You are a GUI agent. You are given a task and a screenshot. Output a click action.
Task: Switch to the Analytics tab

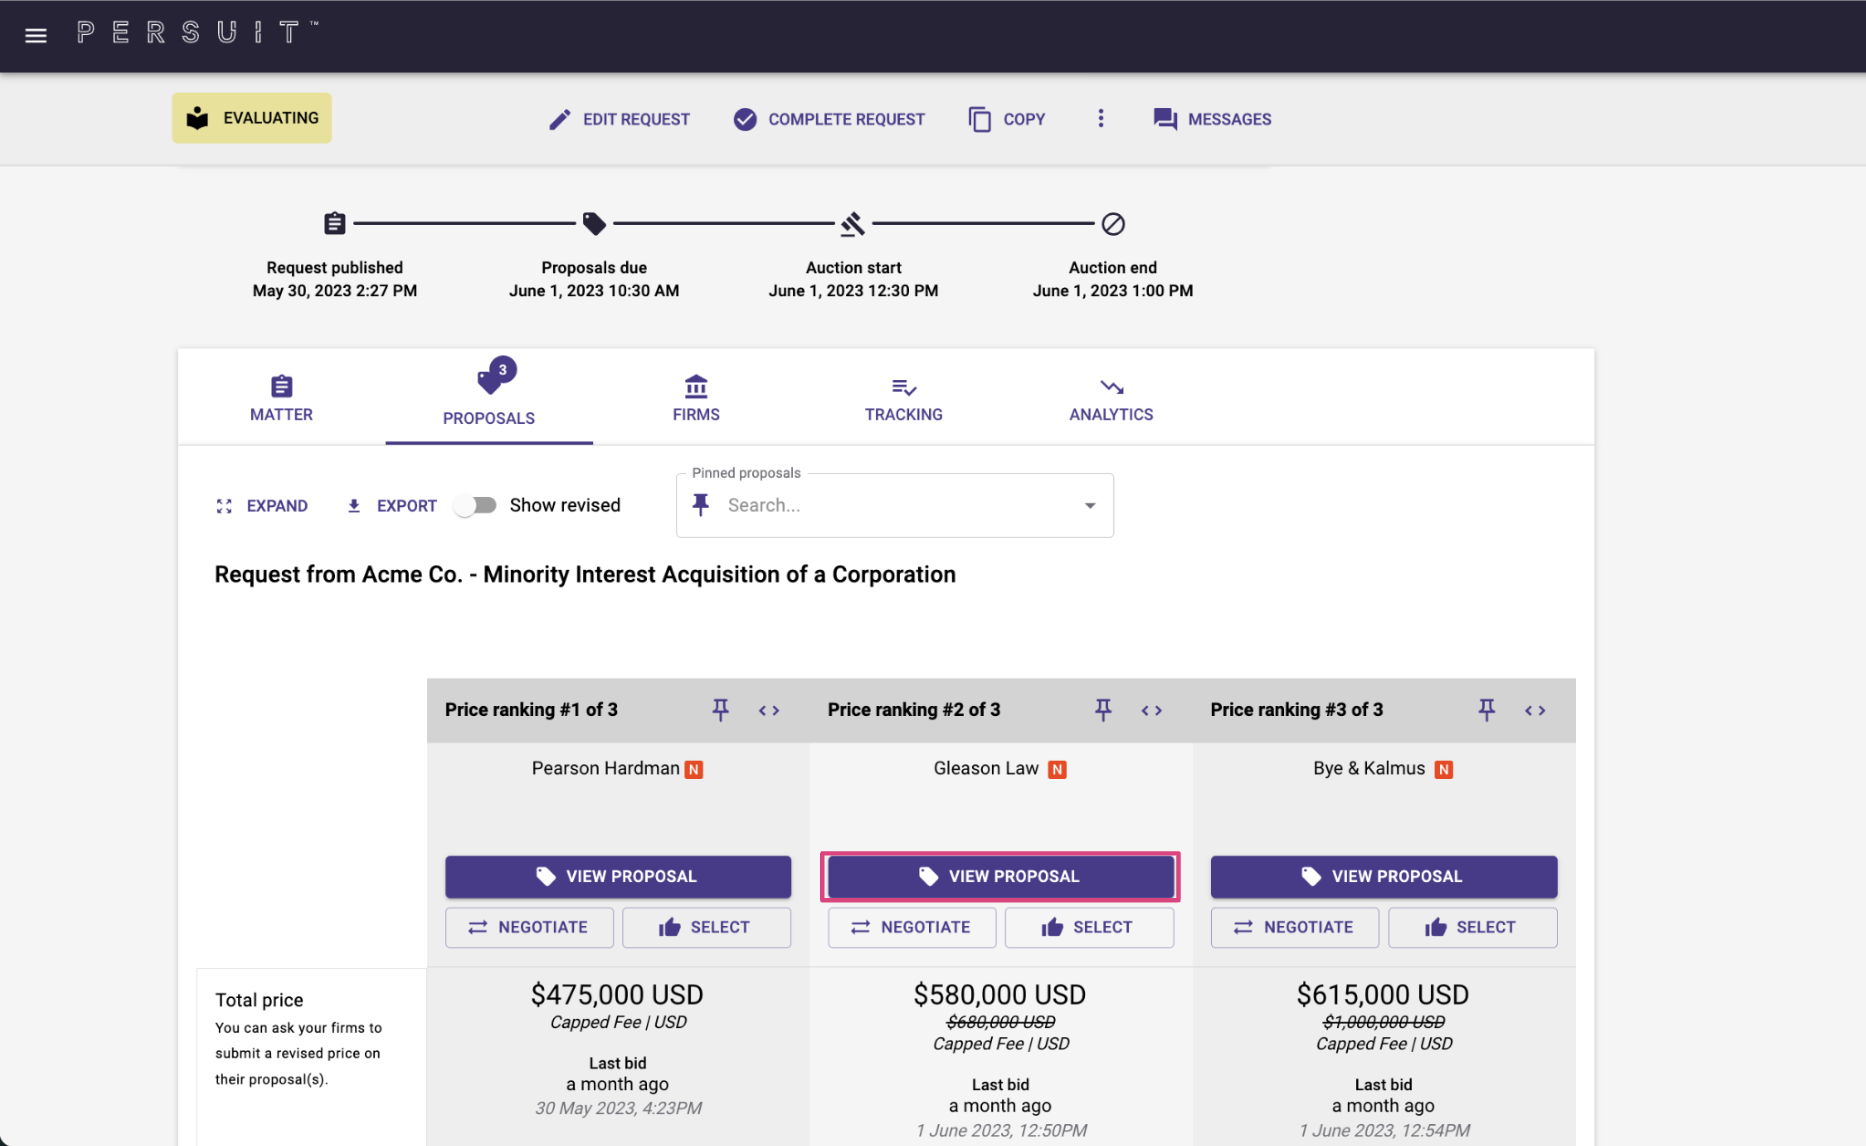point(1111,397)
